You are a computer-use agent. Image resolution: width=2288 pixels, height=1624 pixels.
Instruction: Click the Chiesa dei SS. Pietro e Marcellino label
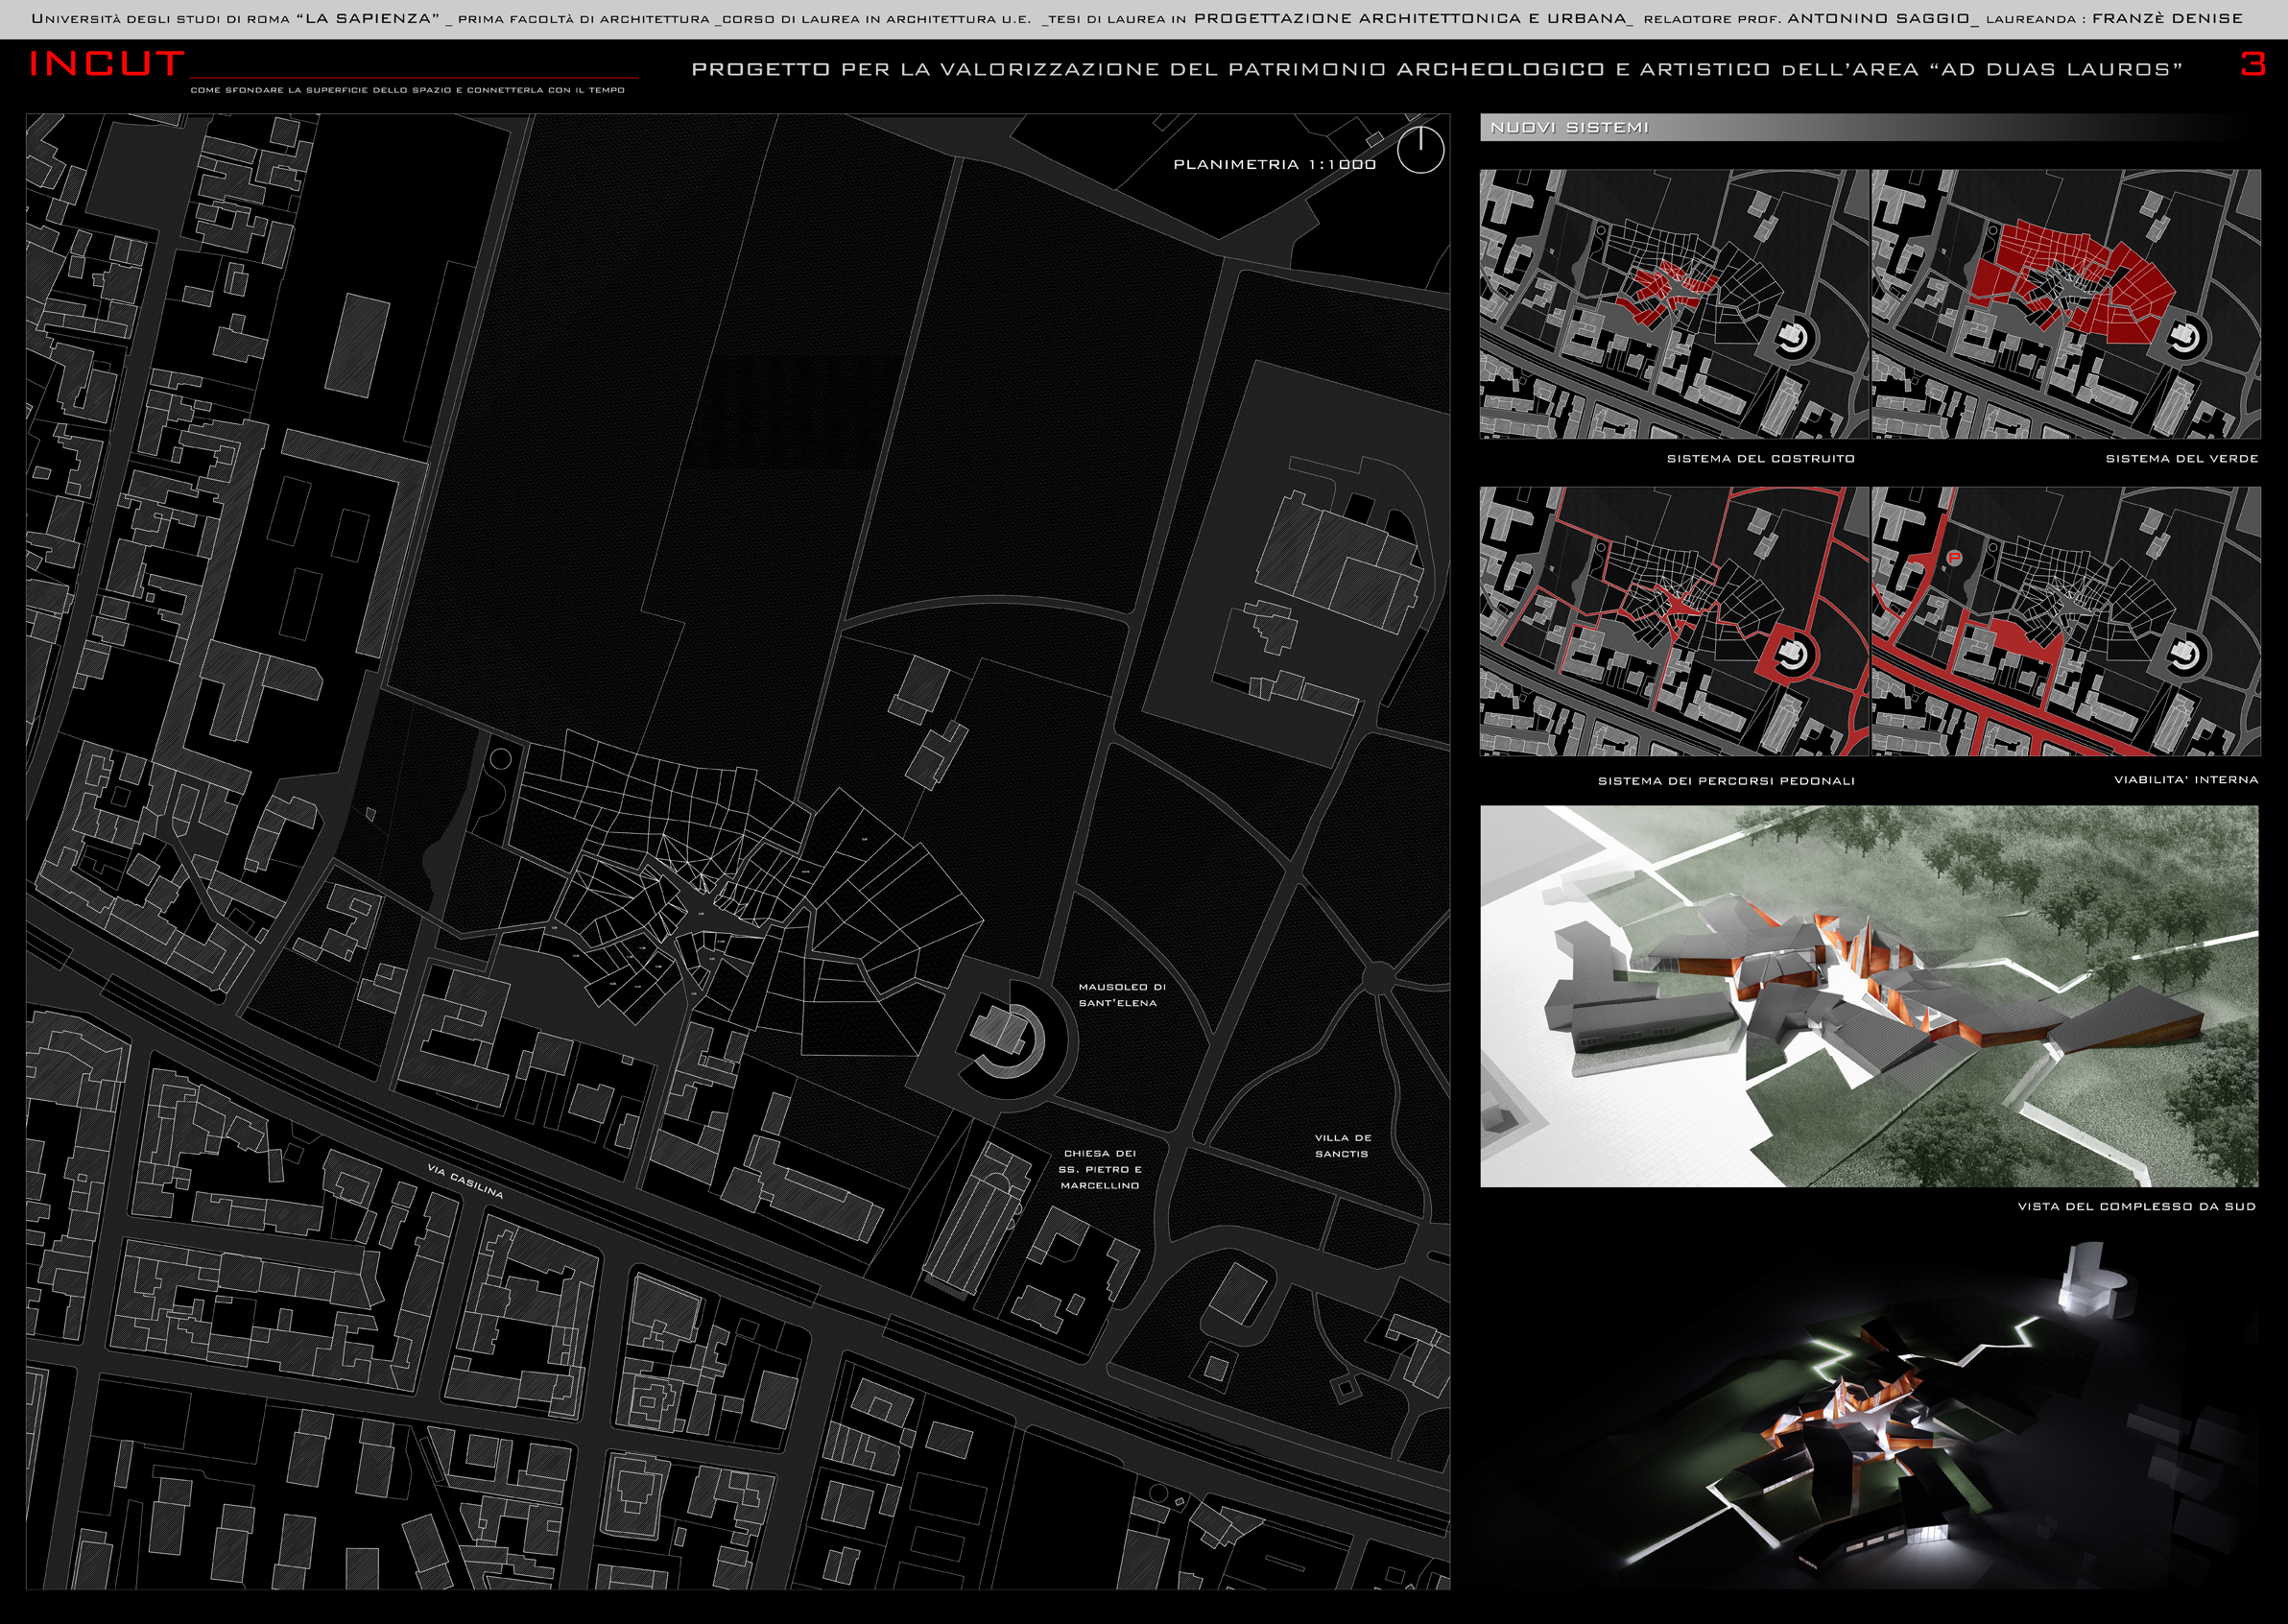pos(1100,1169)
